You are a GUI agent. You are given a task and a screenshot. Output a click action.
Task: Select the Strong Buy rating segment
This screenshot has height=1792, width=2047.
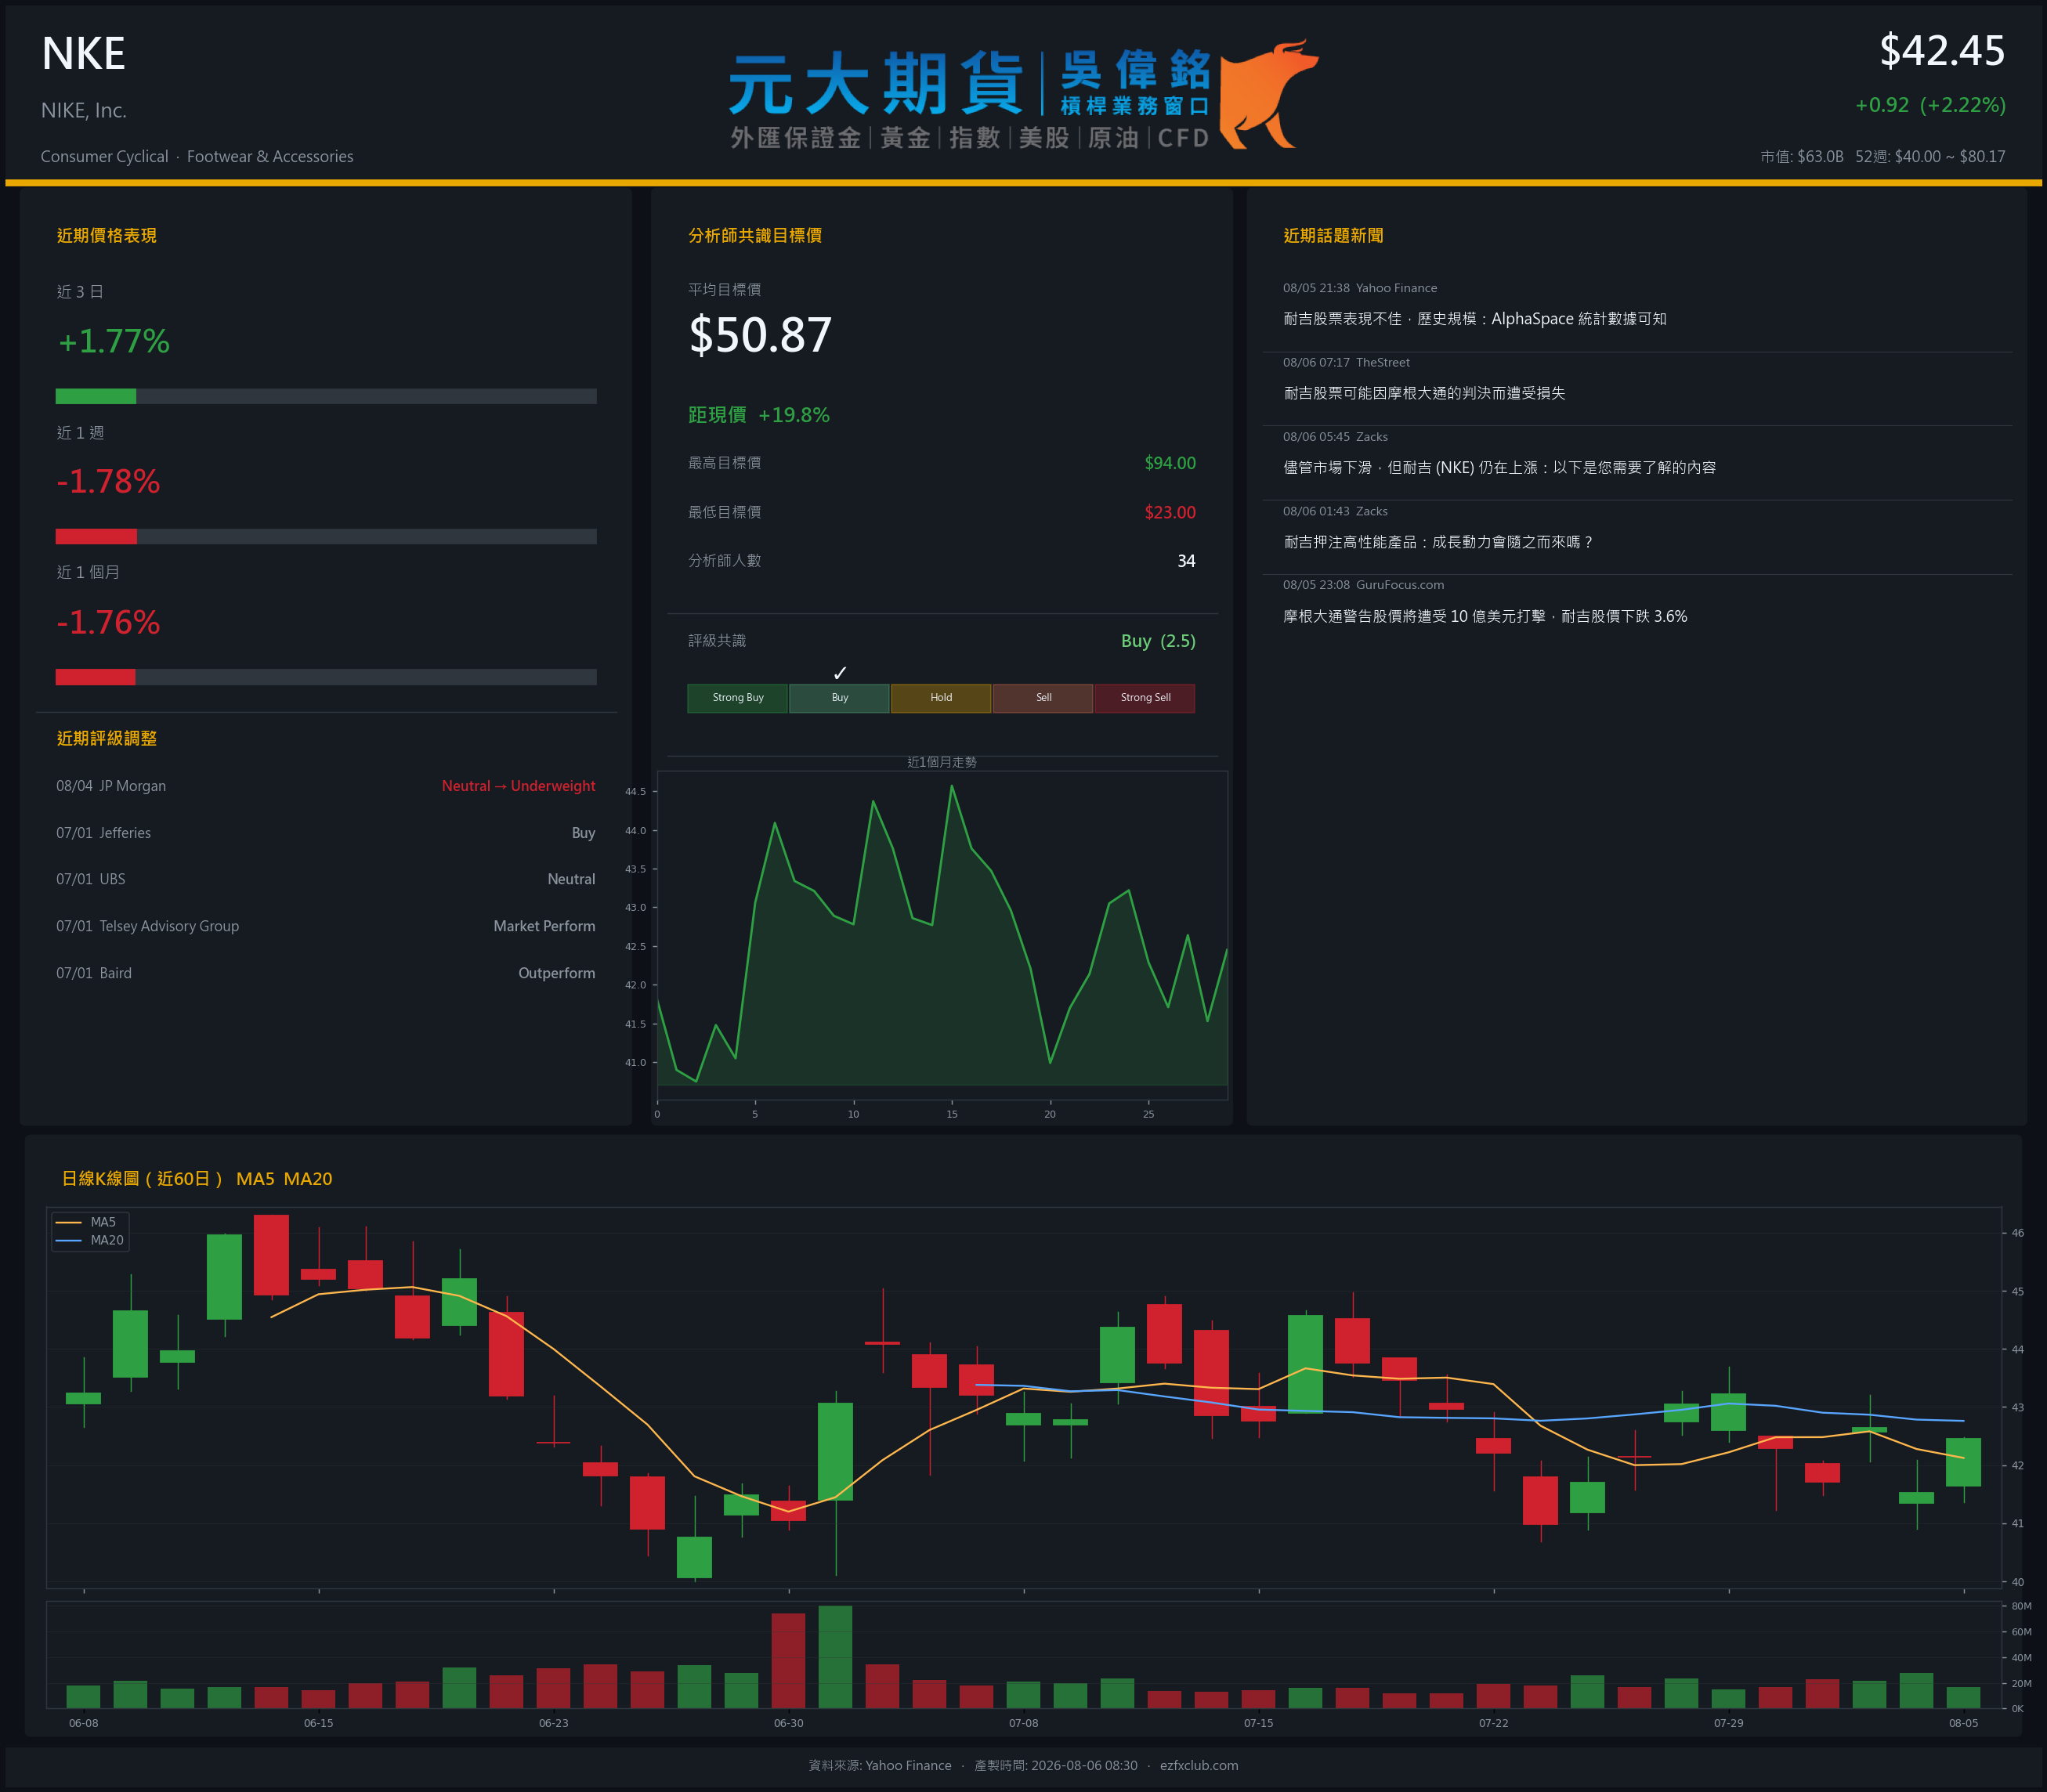point(738,698)
